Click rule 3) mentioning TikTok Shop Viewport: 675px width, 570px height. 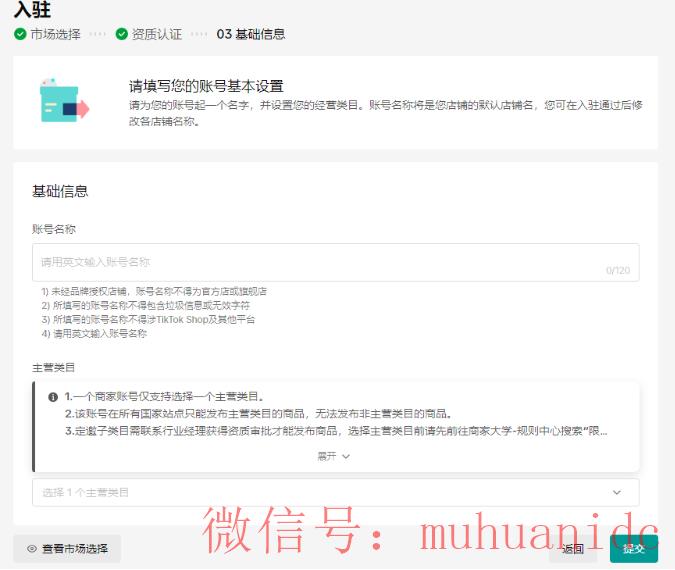[148, 319]
